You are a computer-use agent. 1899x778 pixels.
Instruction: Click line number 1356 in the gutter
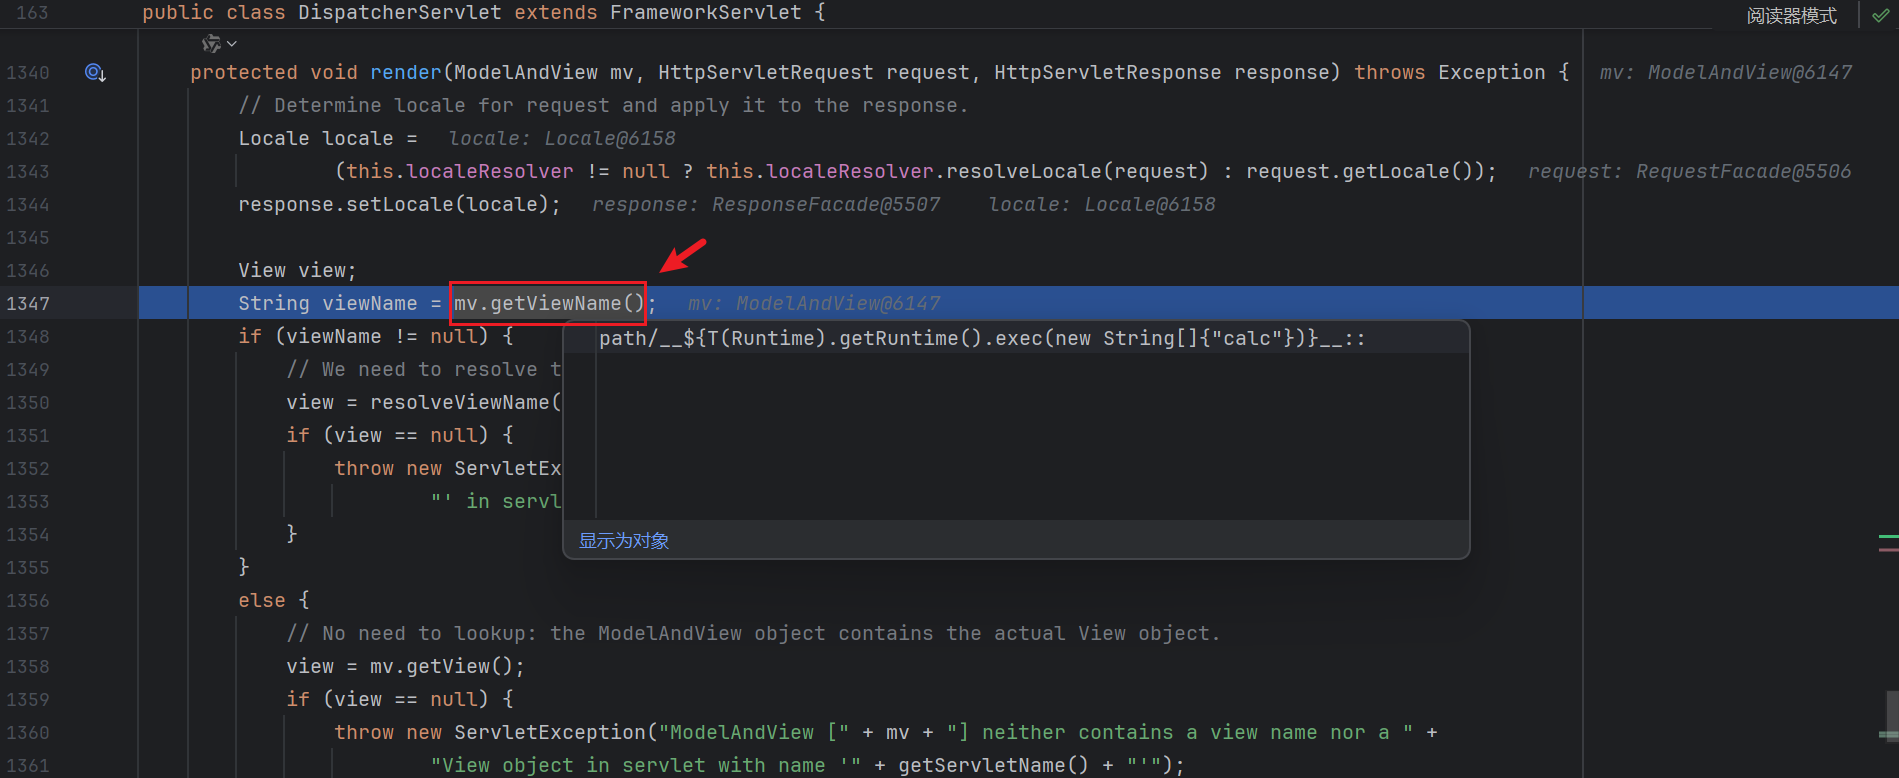28,600
